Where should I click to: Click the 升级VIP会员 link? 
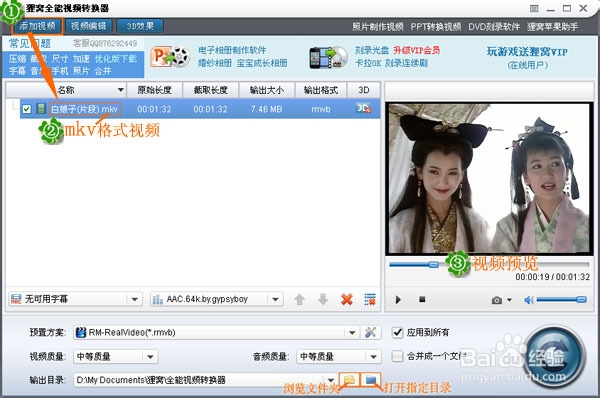pos(417,50)
